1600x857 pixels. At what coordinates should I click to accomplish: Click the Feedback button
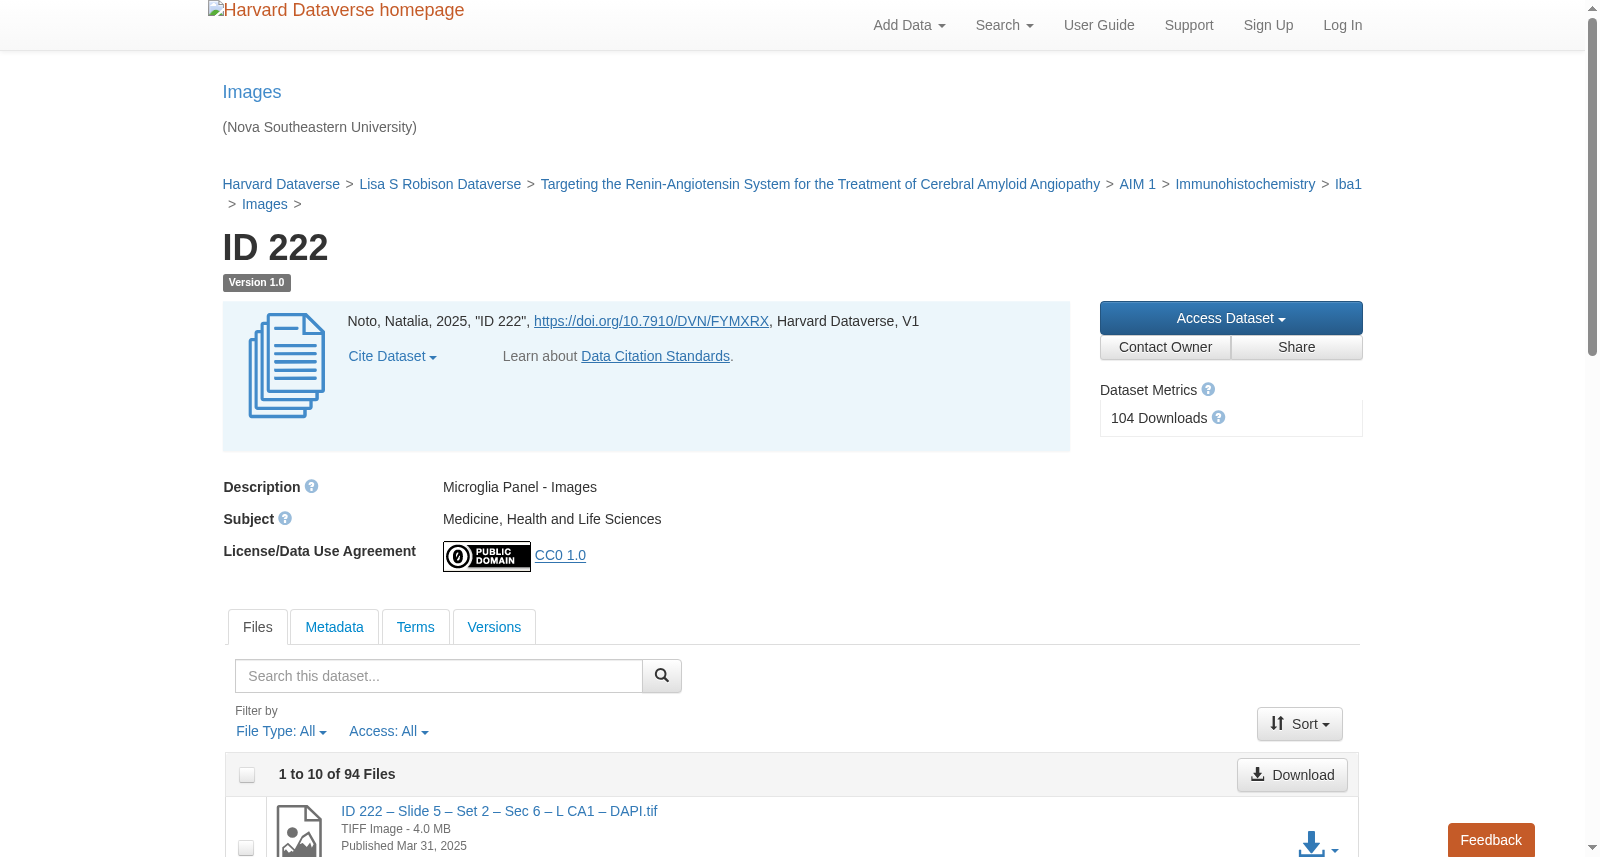[1491, 840]
